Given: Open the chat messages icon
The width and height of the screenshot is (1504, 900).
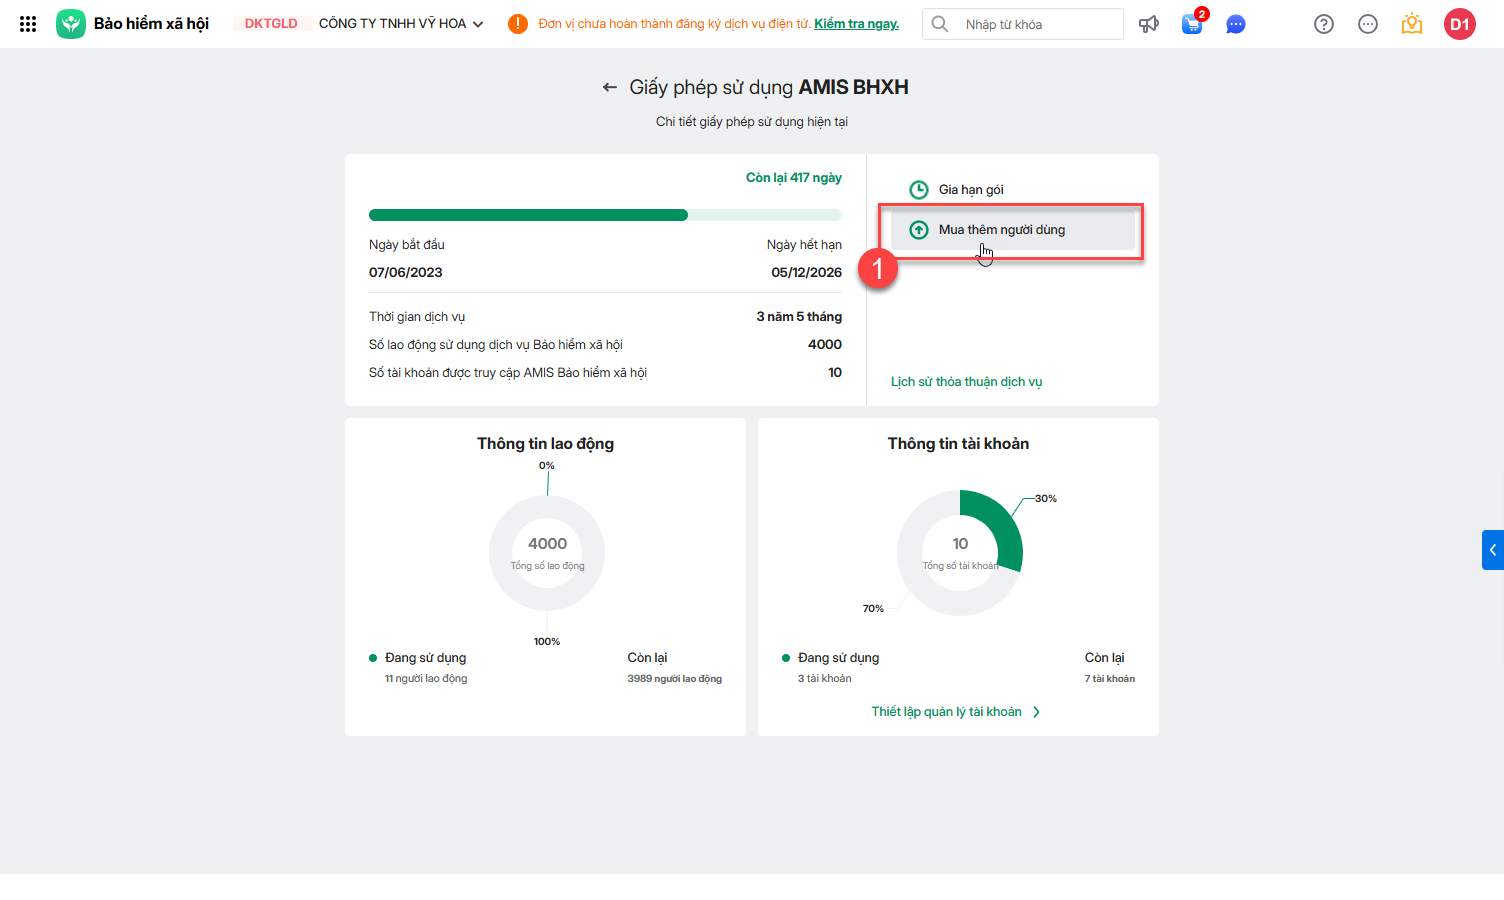Looking at the screenshot, I should pyautogui.click(x=1236, y=24).
